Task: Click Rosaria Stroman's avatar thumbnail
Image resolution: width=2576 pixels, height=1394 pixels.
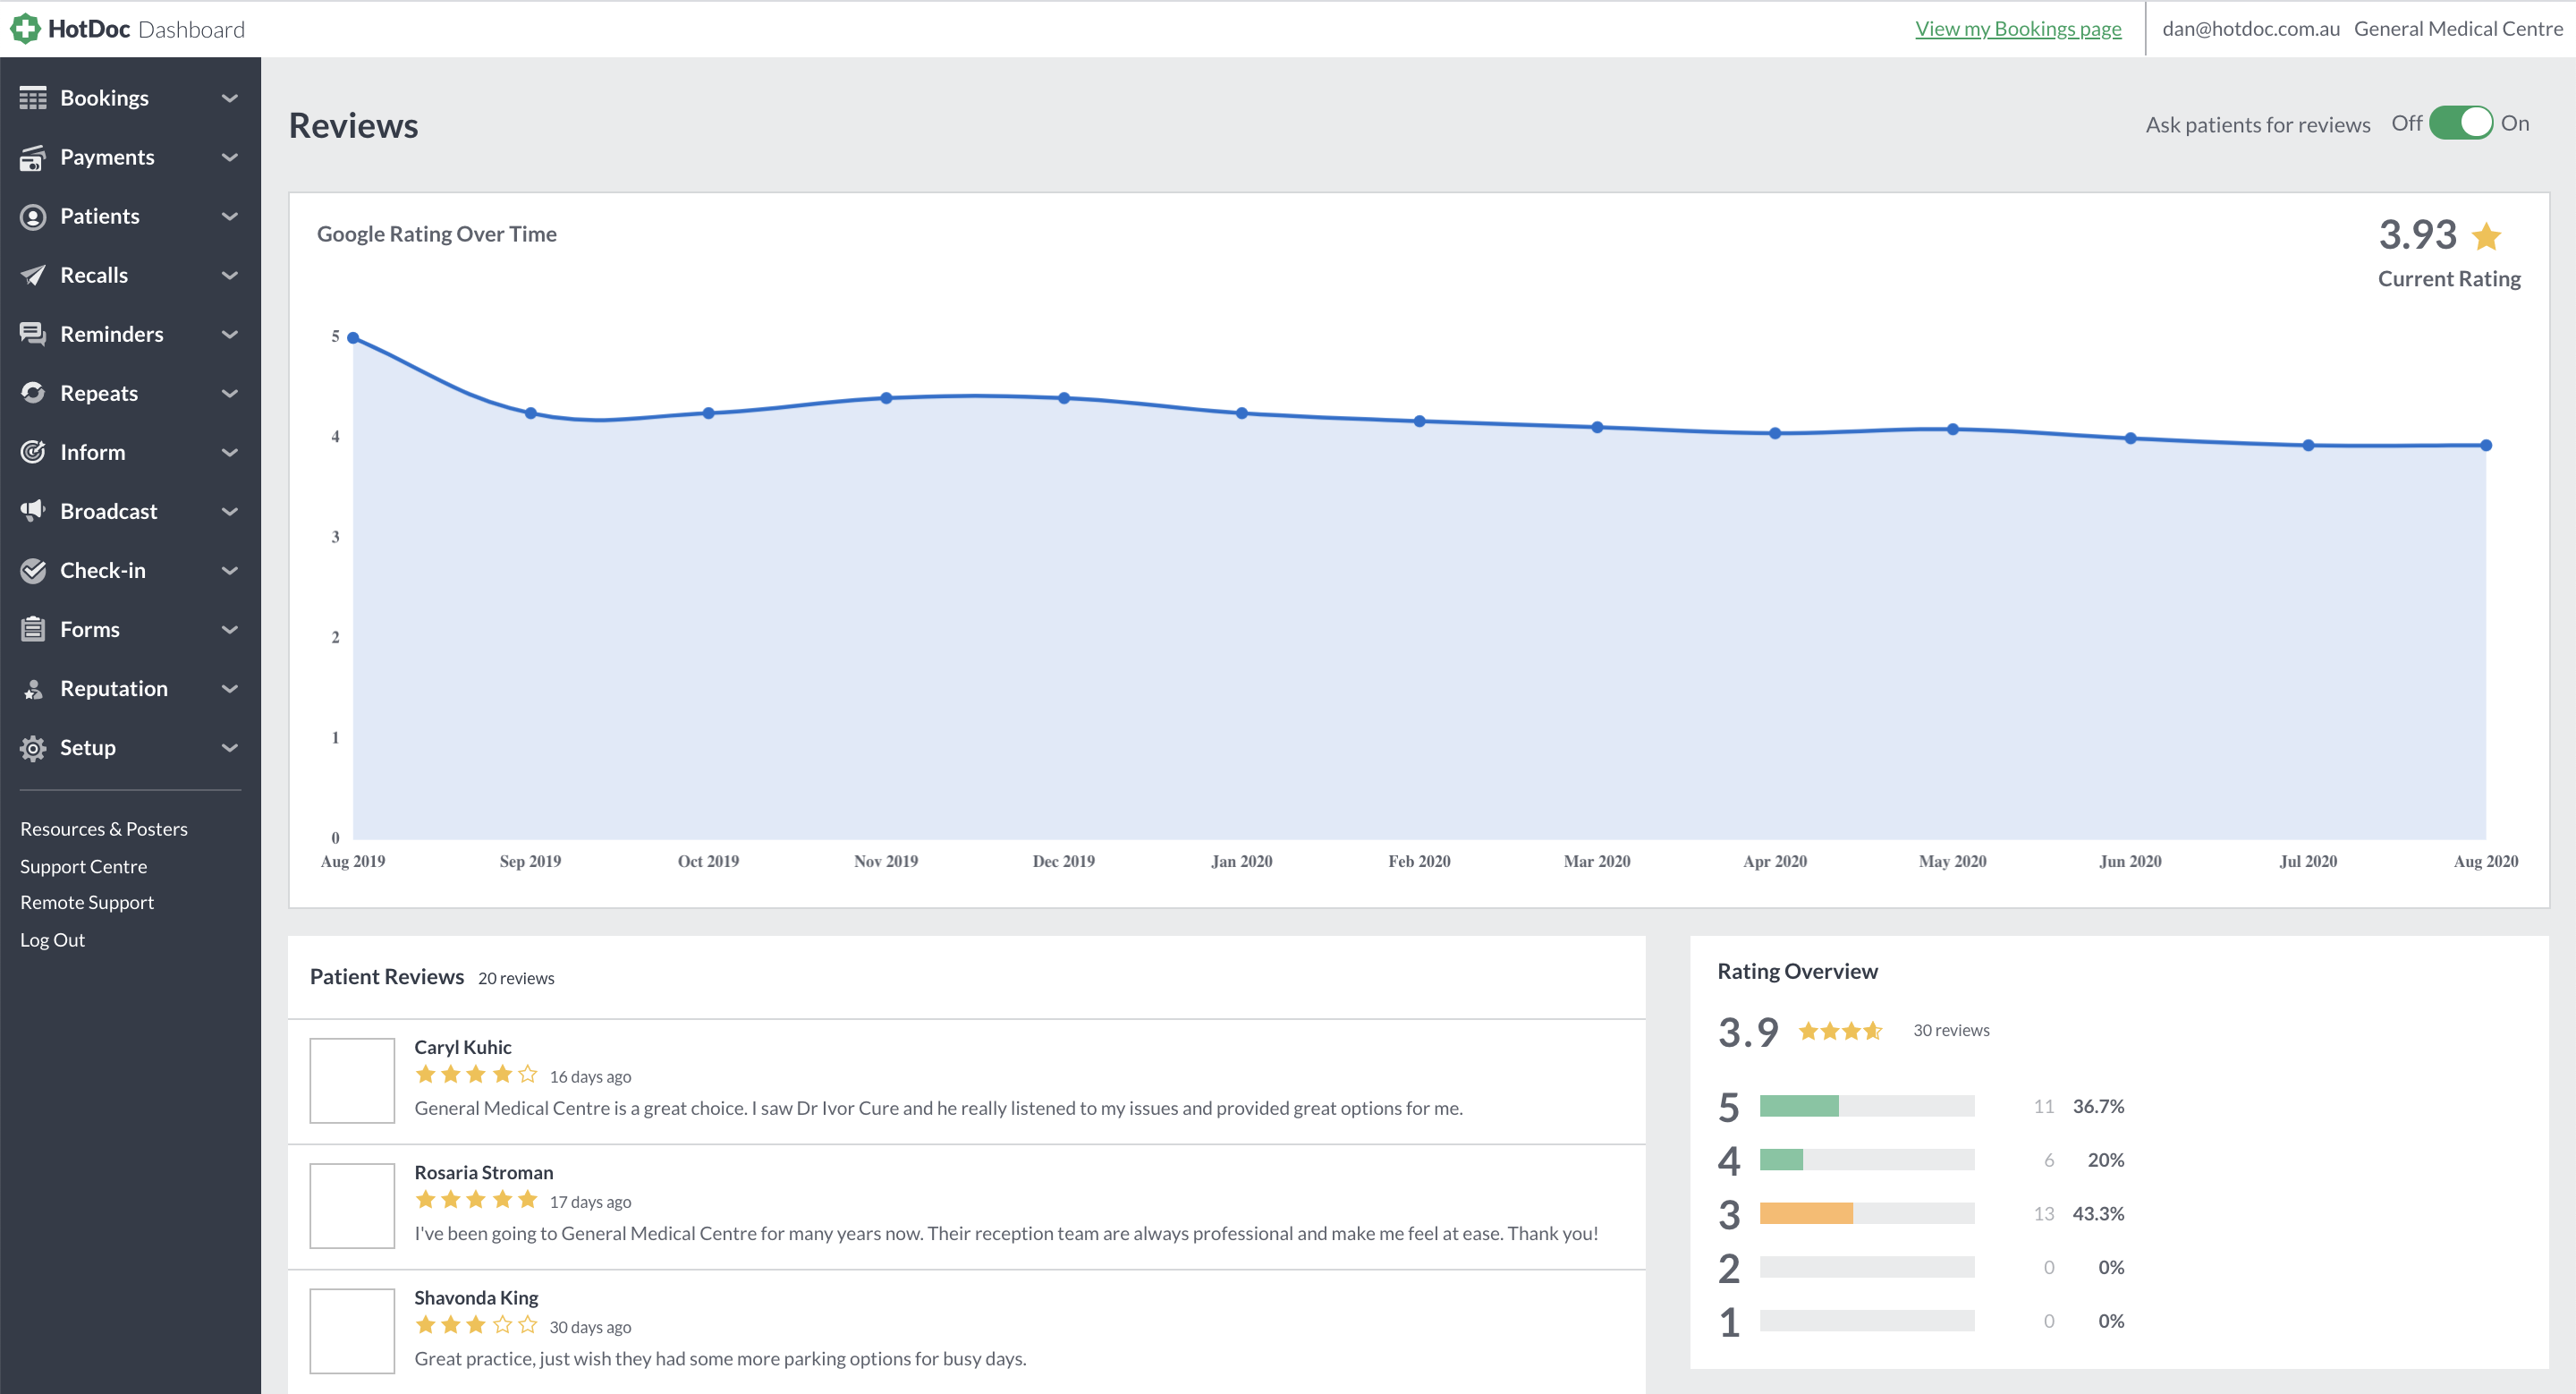Action: 352,1206
